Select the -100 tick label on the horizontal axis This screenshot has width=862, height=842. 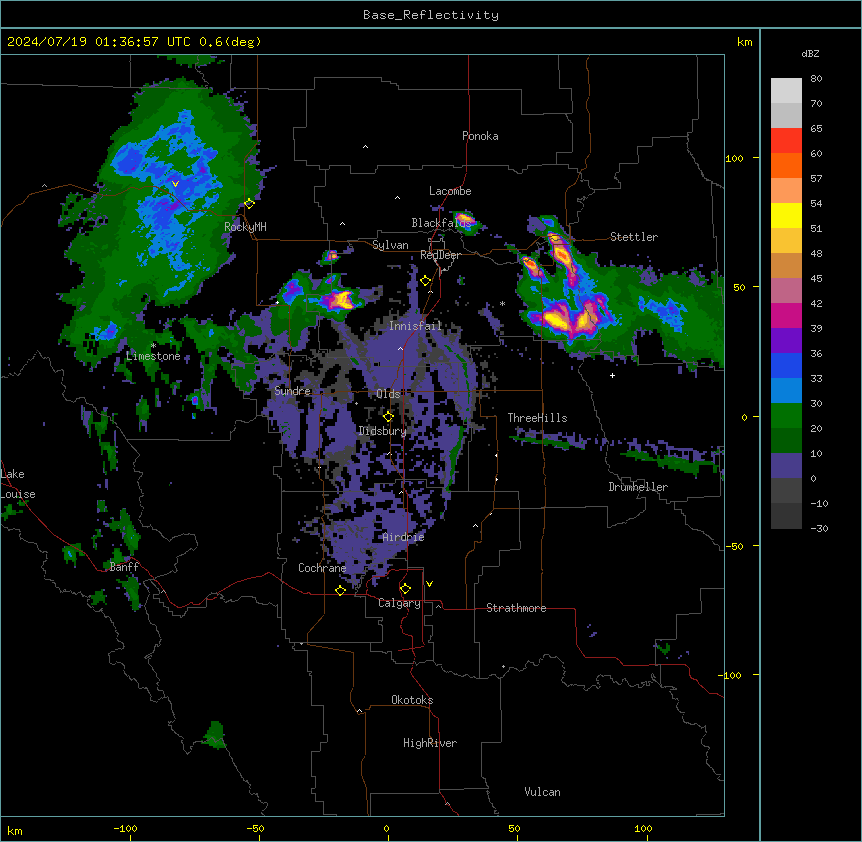point(125,828)
